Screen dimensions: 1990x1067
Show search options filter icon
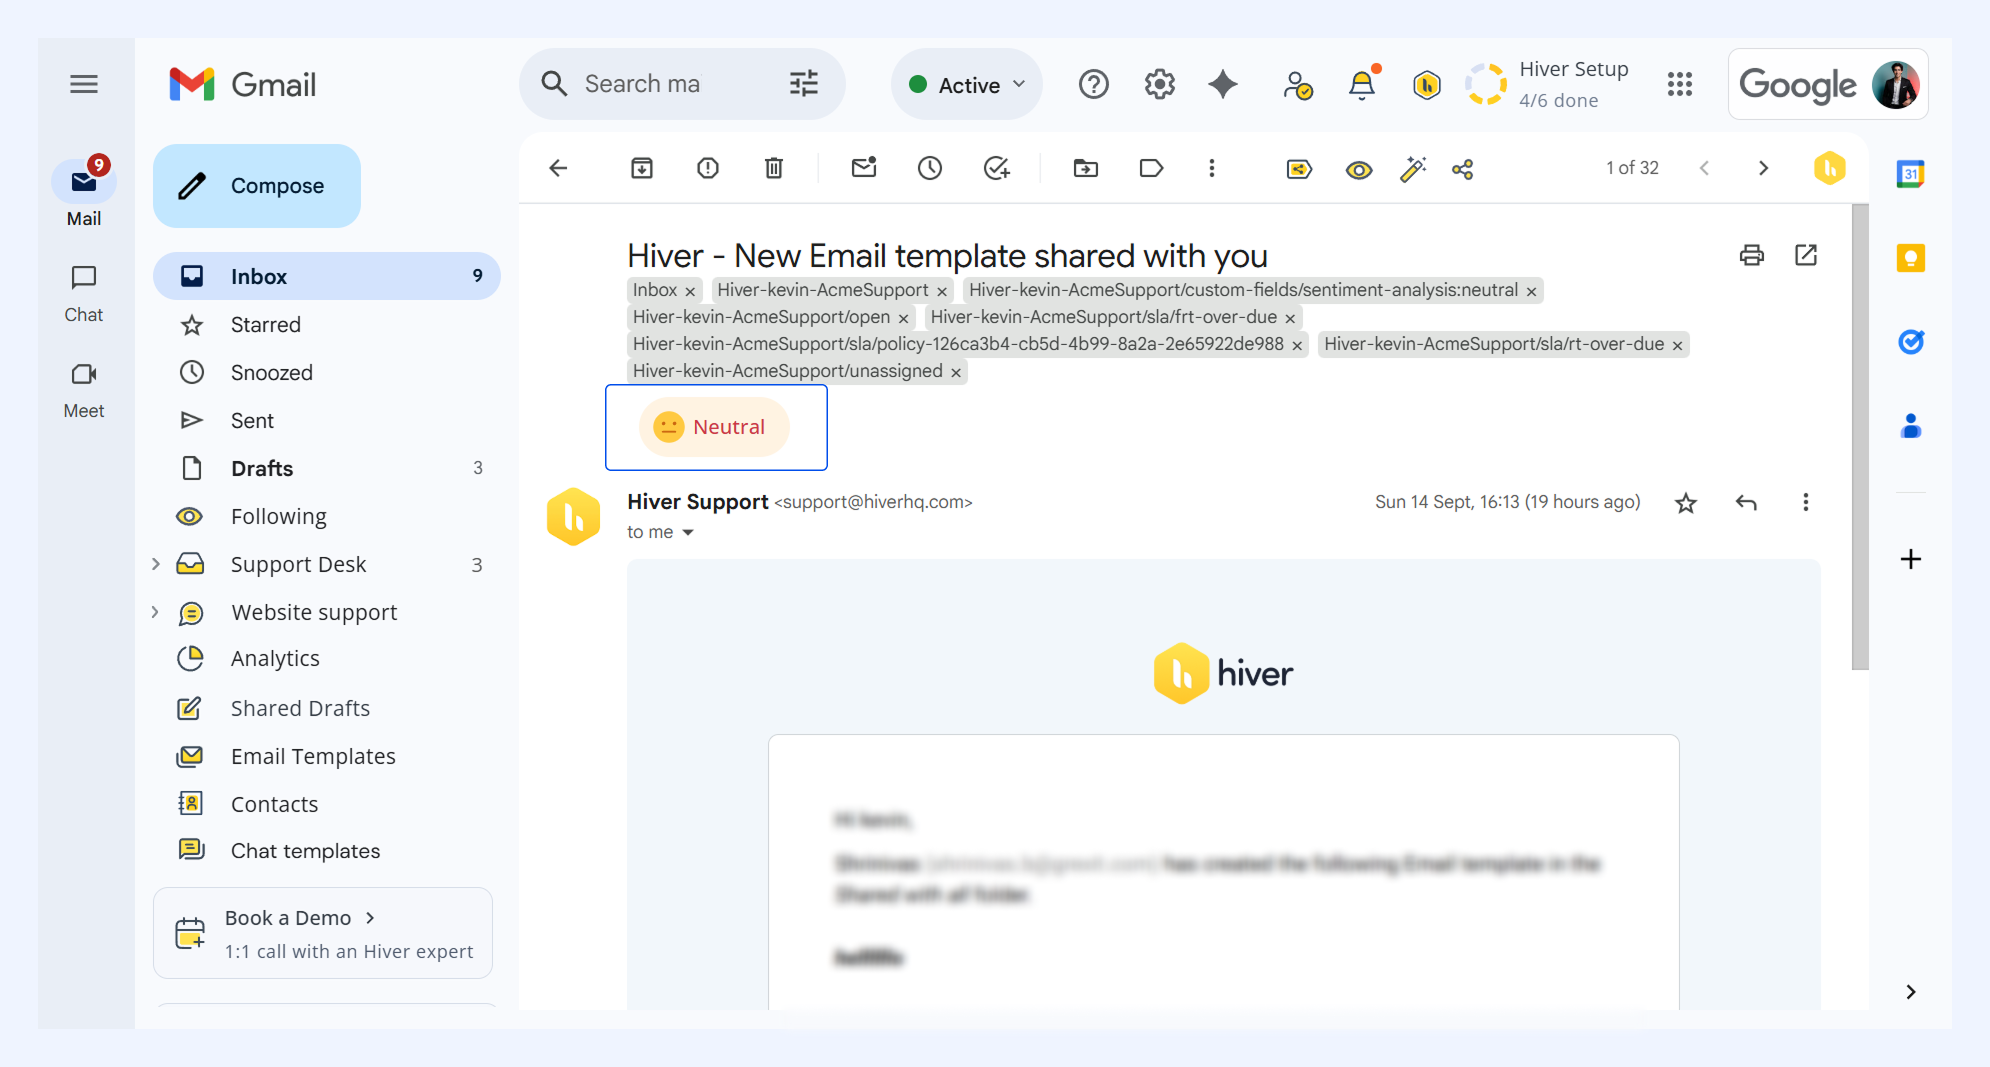coord(804,84)
